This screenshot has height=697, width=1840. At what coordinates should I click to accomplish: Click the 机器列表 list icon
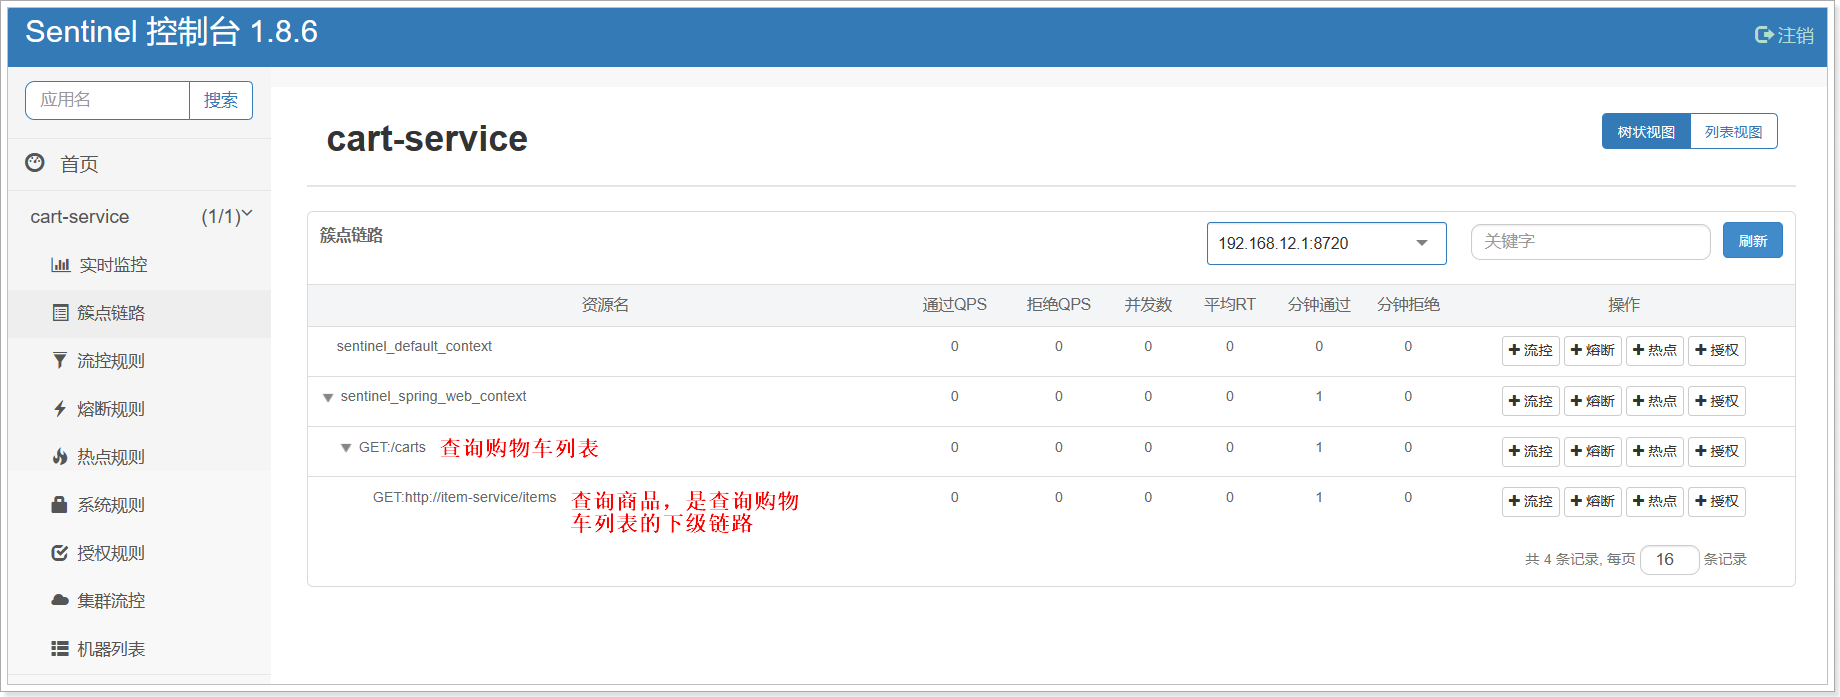point(60,649)
